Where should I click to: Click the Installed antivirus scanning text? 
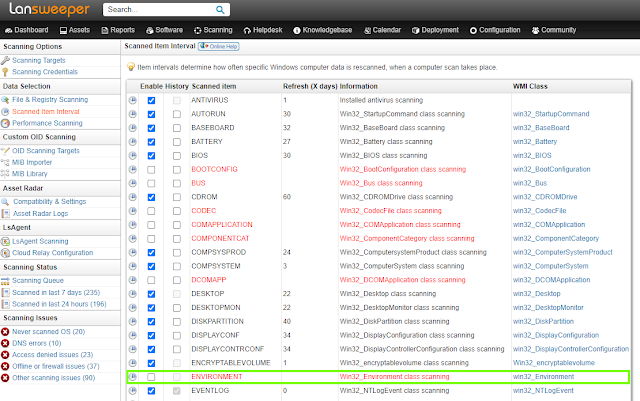click(381, 100)
